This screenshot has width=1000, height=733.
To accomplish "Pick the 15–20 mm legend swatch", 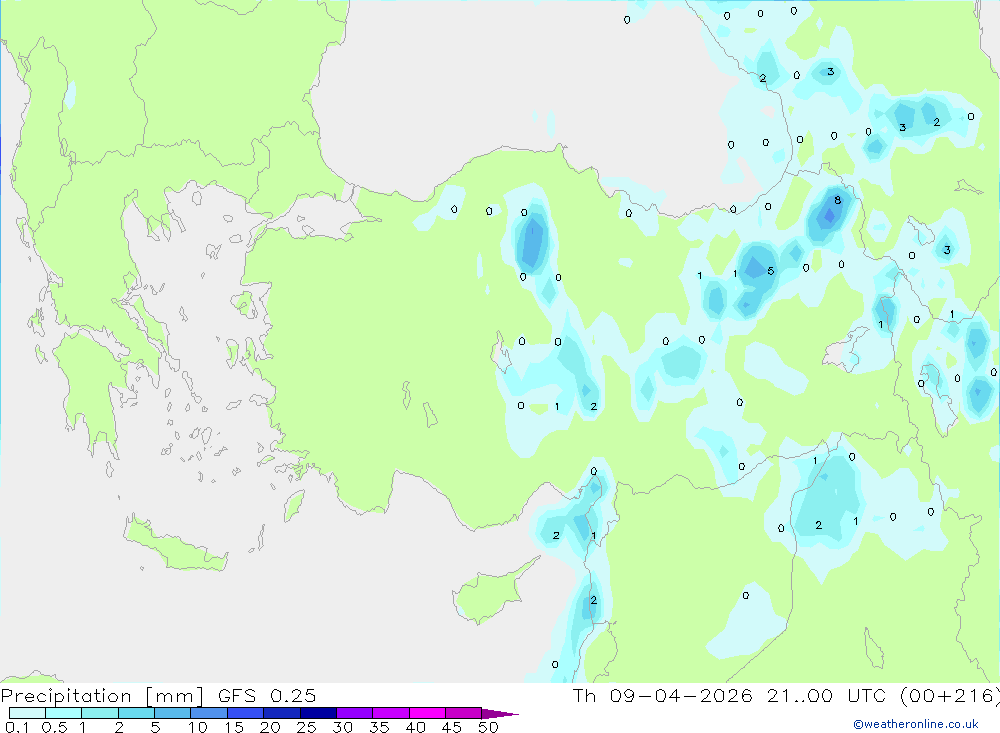I will (246, 713).
